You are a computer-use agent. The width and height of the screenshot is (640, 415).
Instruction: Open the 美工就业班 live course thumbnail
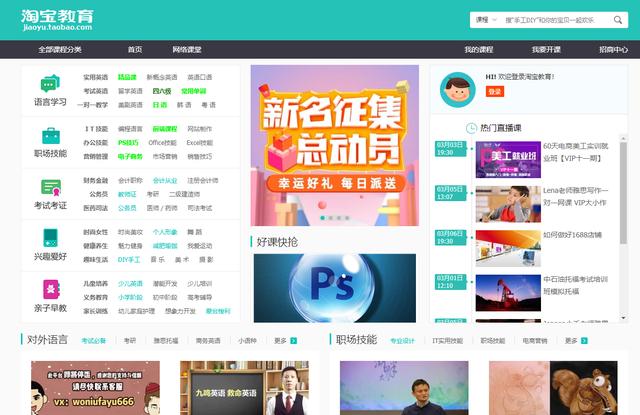(x=508, y=160)
